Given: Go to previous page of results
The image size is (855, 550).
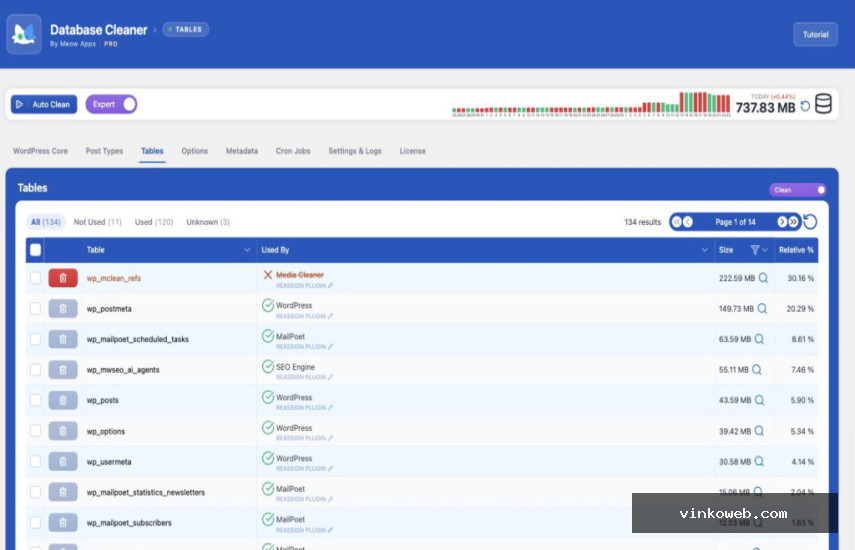Looking at the screenshot, I should tap(688, 222).
